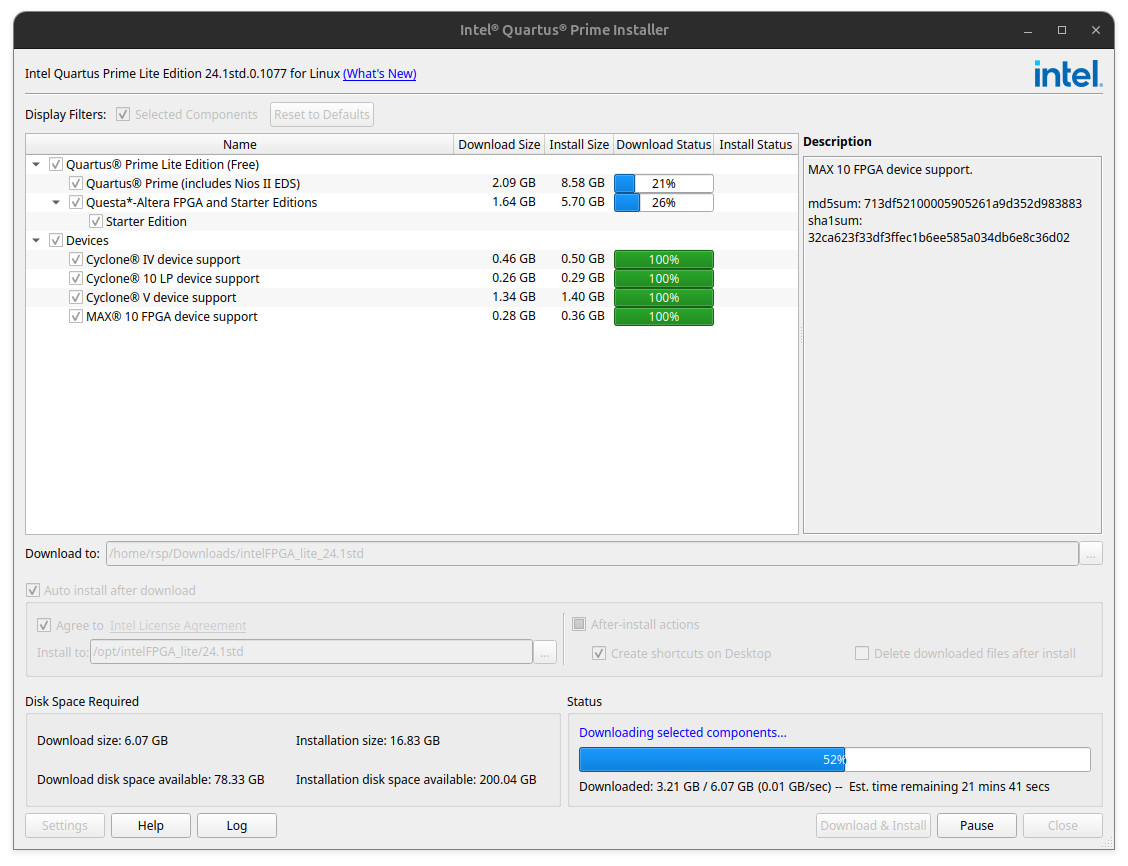Viewport: 1128px width, 866px height.
Task: Click the overall download progress bar
Action: click(834, 760)
